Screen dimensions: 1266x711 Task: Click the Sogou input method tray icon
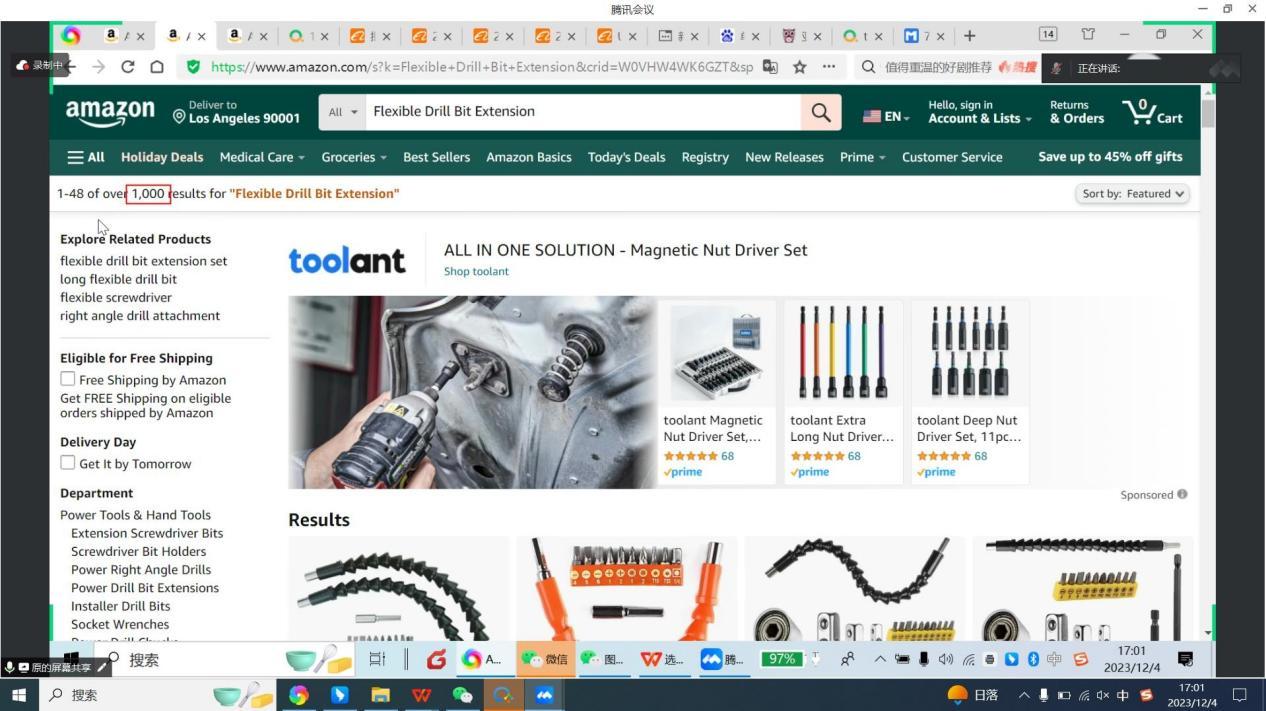1146,695
